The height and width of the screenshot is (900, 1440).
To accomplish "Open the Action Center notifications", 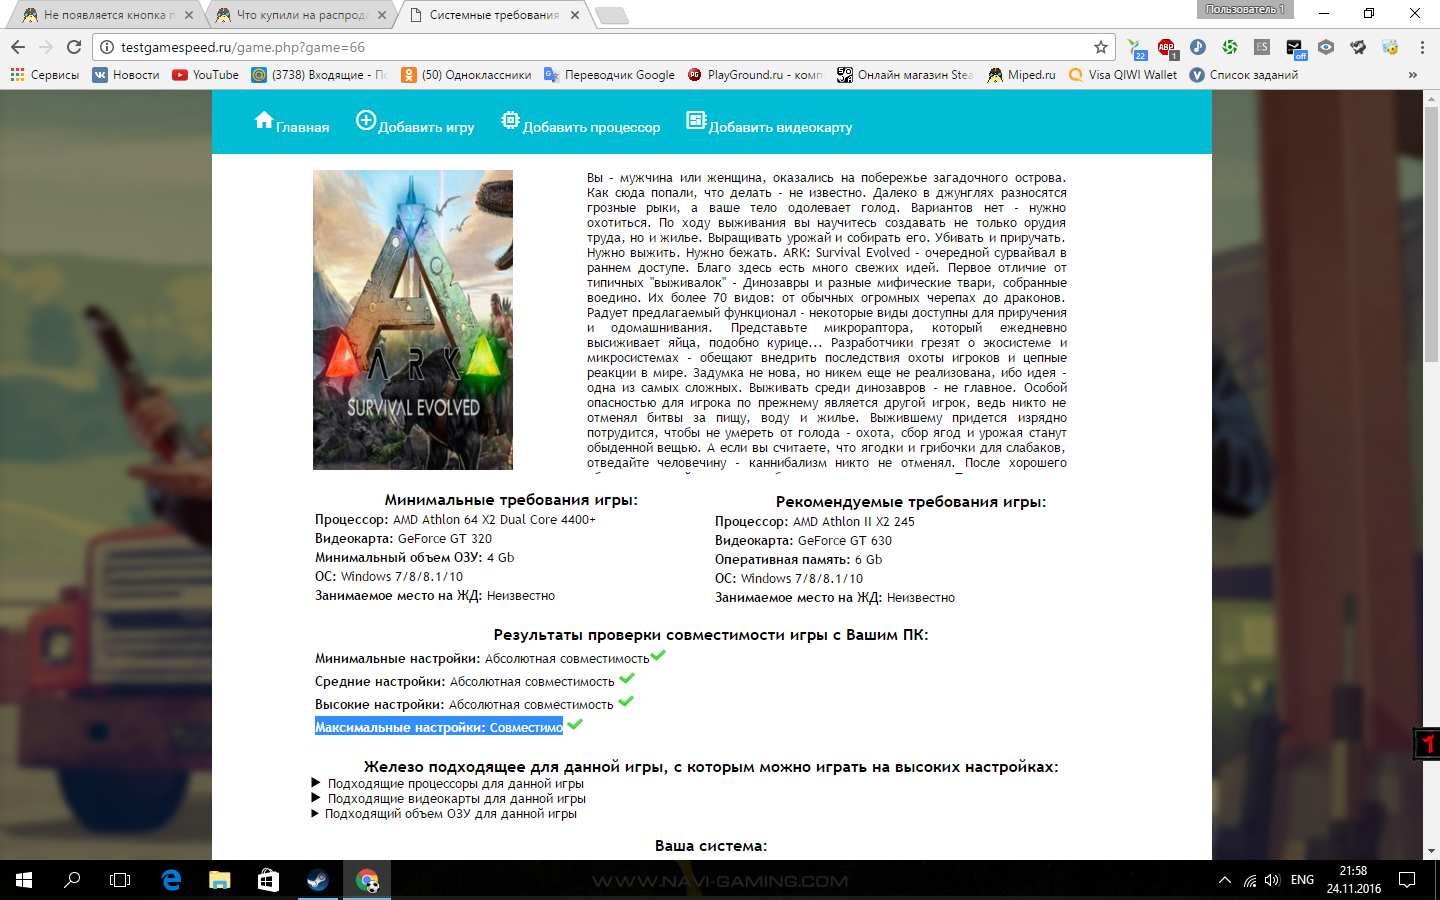I will pos(1407,880).
